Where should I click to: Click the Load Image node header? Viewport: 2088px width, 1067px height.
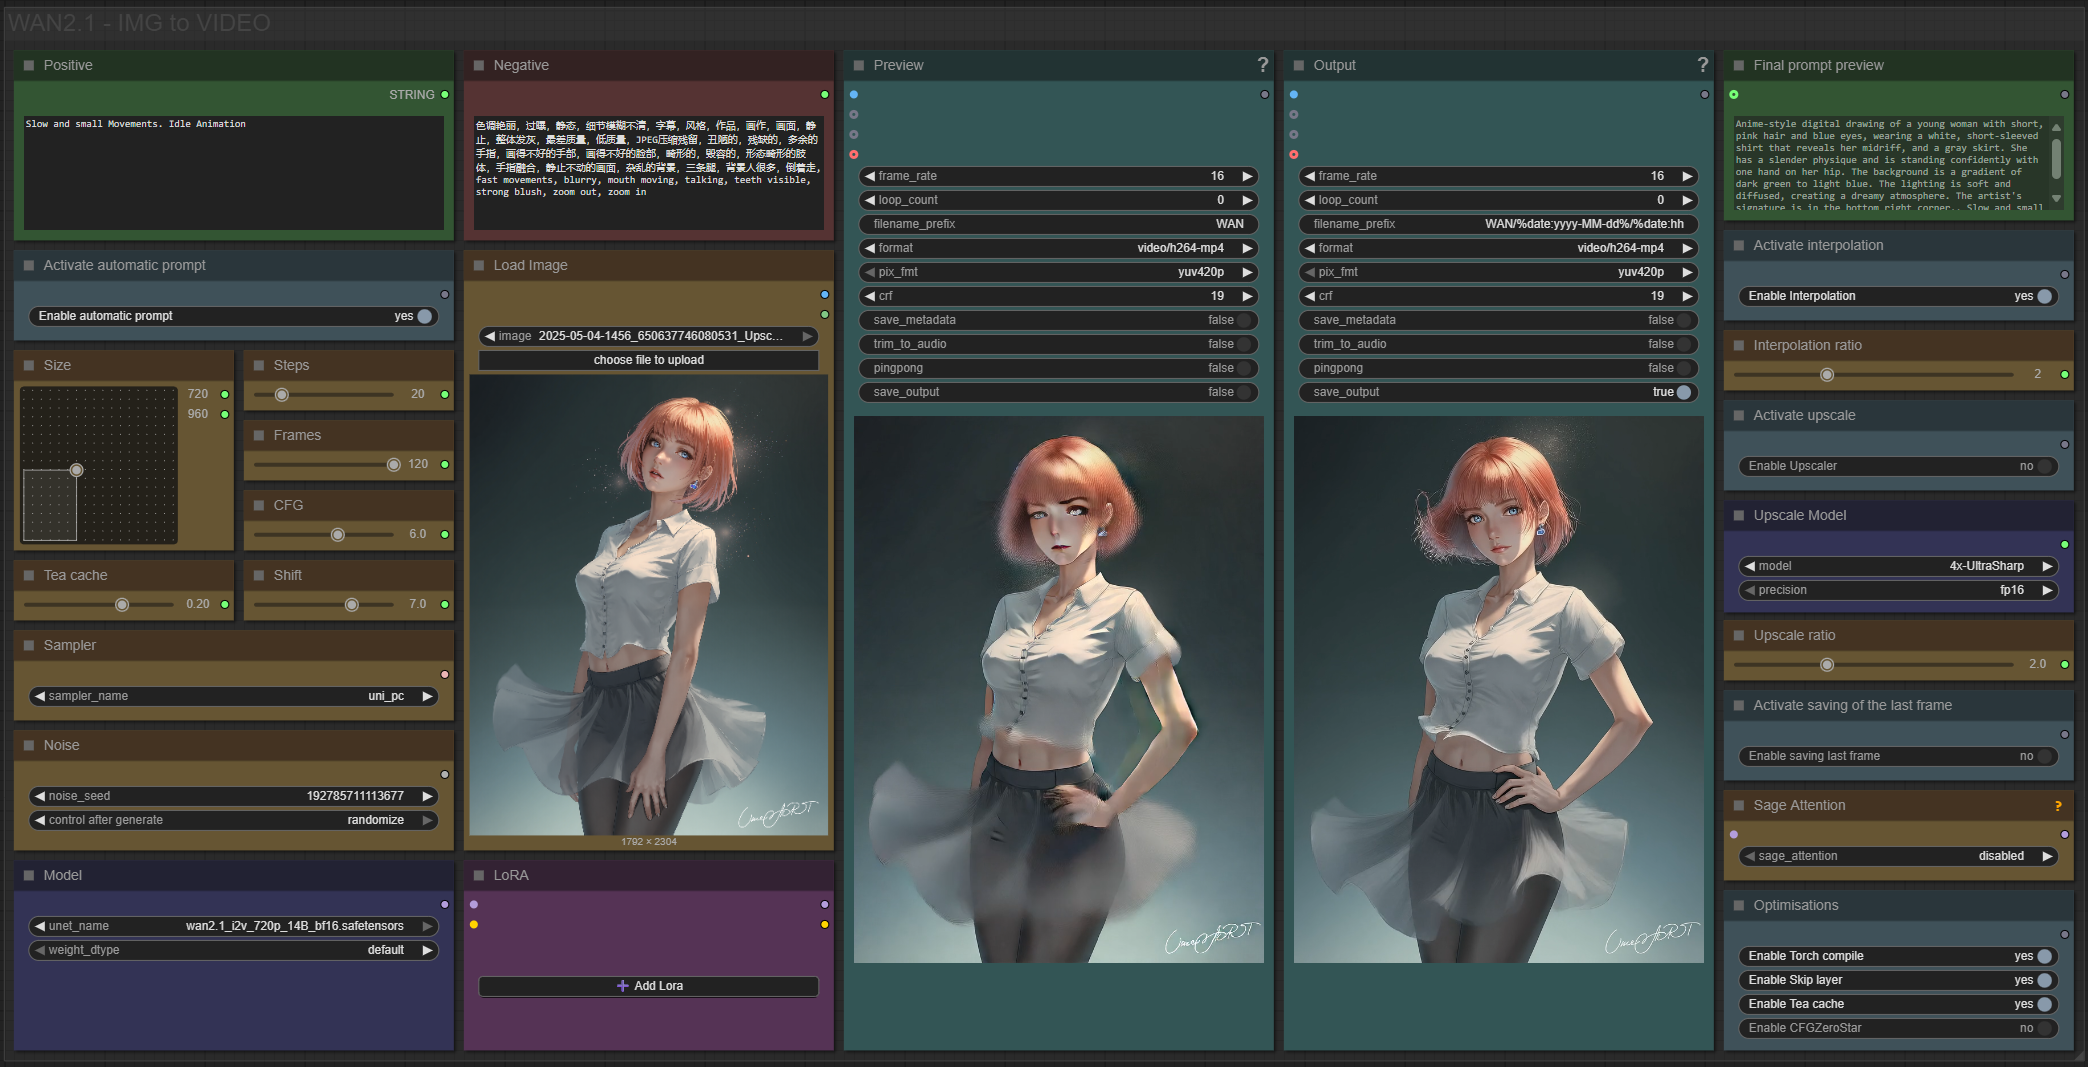(530, 265)
